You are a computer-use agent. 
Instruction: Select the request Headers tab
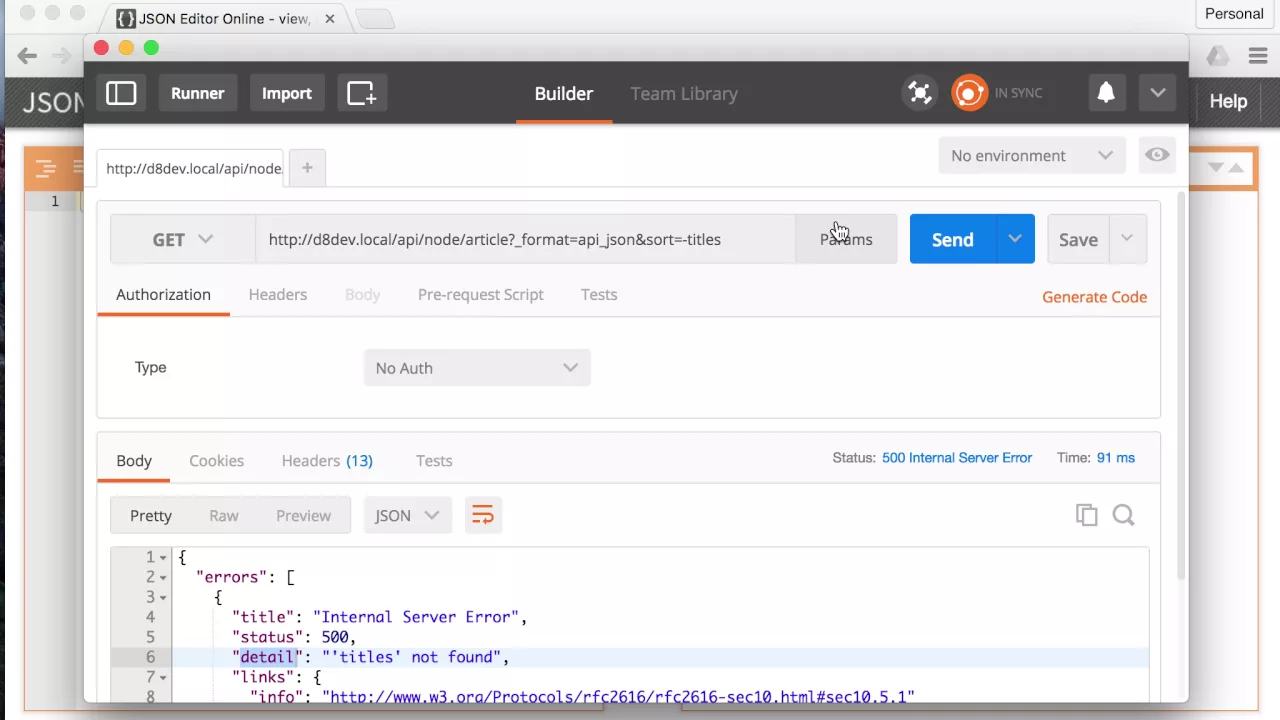click(x=278, y=294)
